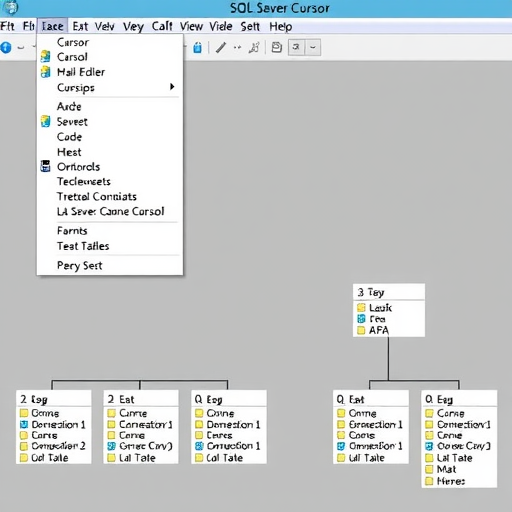Viewport: 512px width, 512px height.
Task: Select Mat in rightmost Q Eag node
Action: pyautogui.click(x=446, y=469)
